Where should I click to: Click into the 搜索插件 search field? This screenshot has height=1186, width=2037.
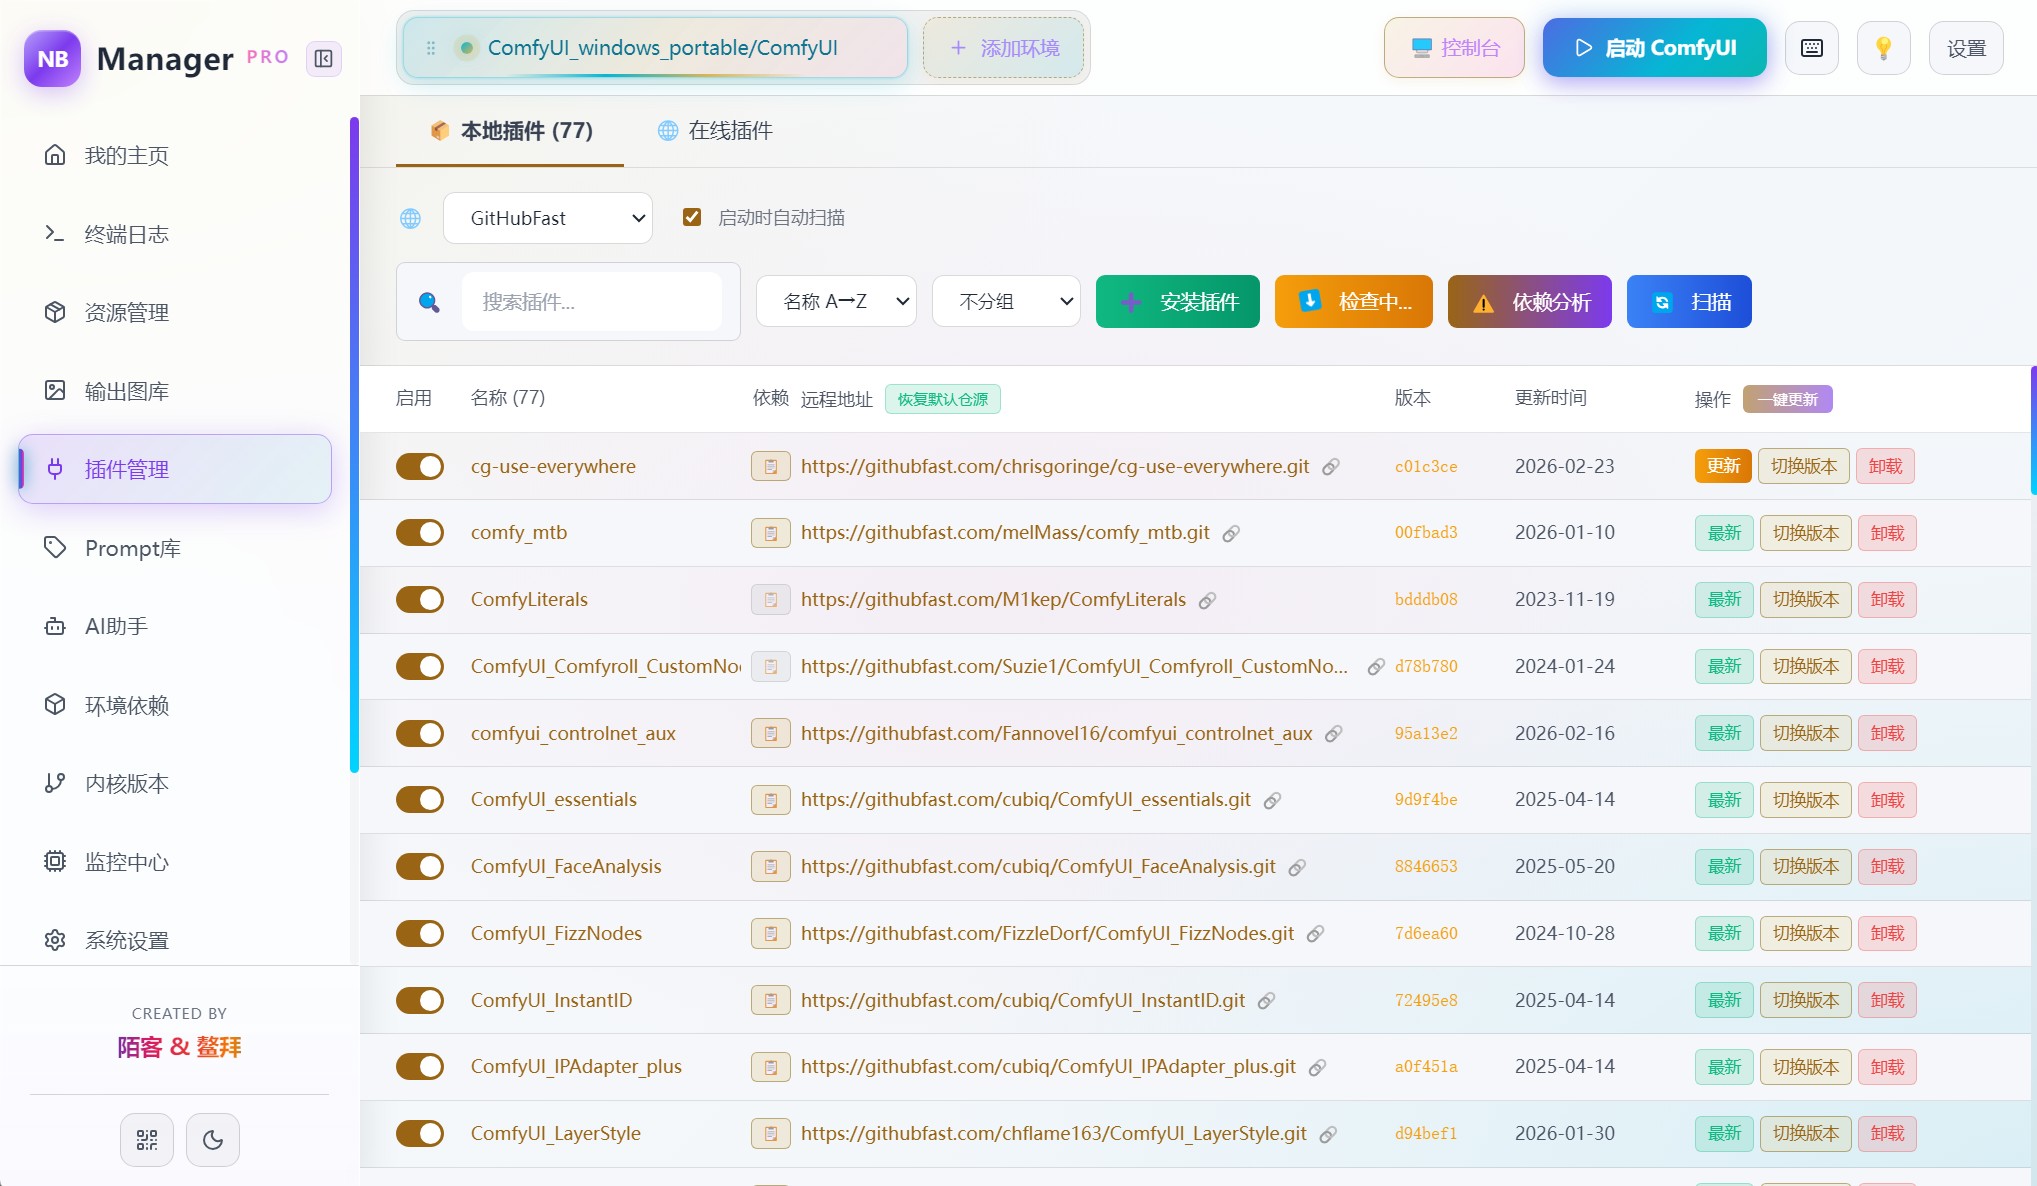click(592, 302)
